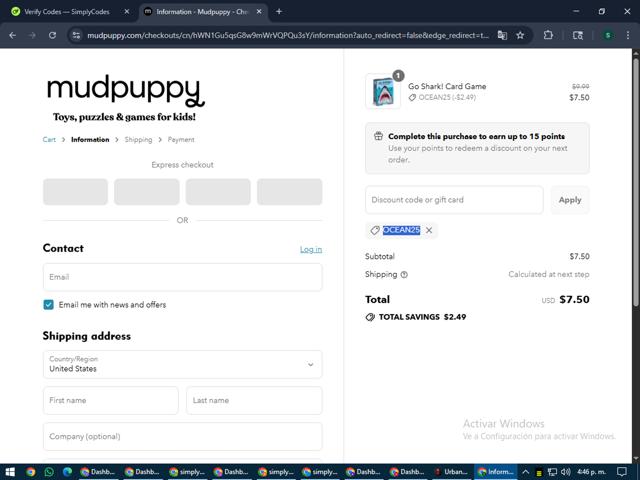Go to Cart breadcrumb link

pyautogui.click(x=49, y=140)
